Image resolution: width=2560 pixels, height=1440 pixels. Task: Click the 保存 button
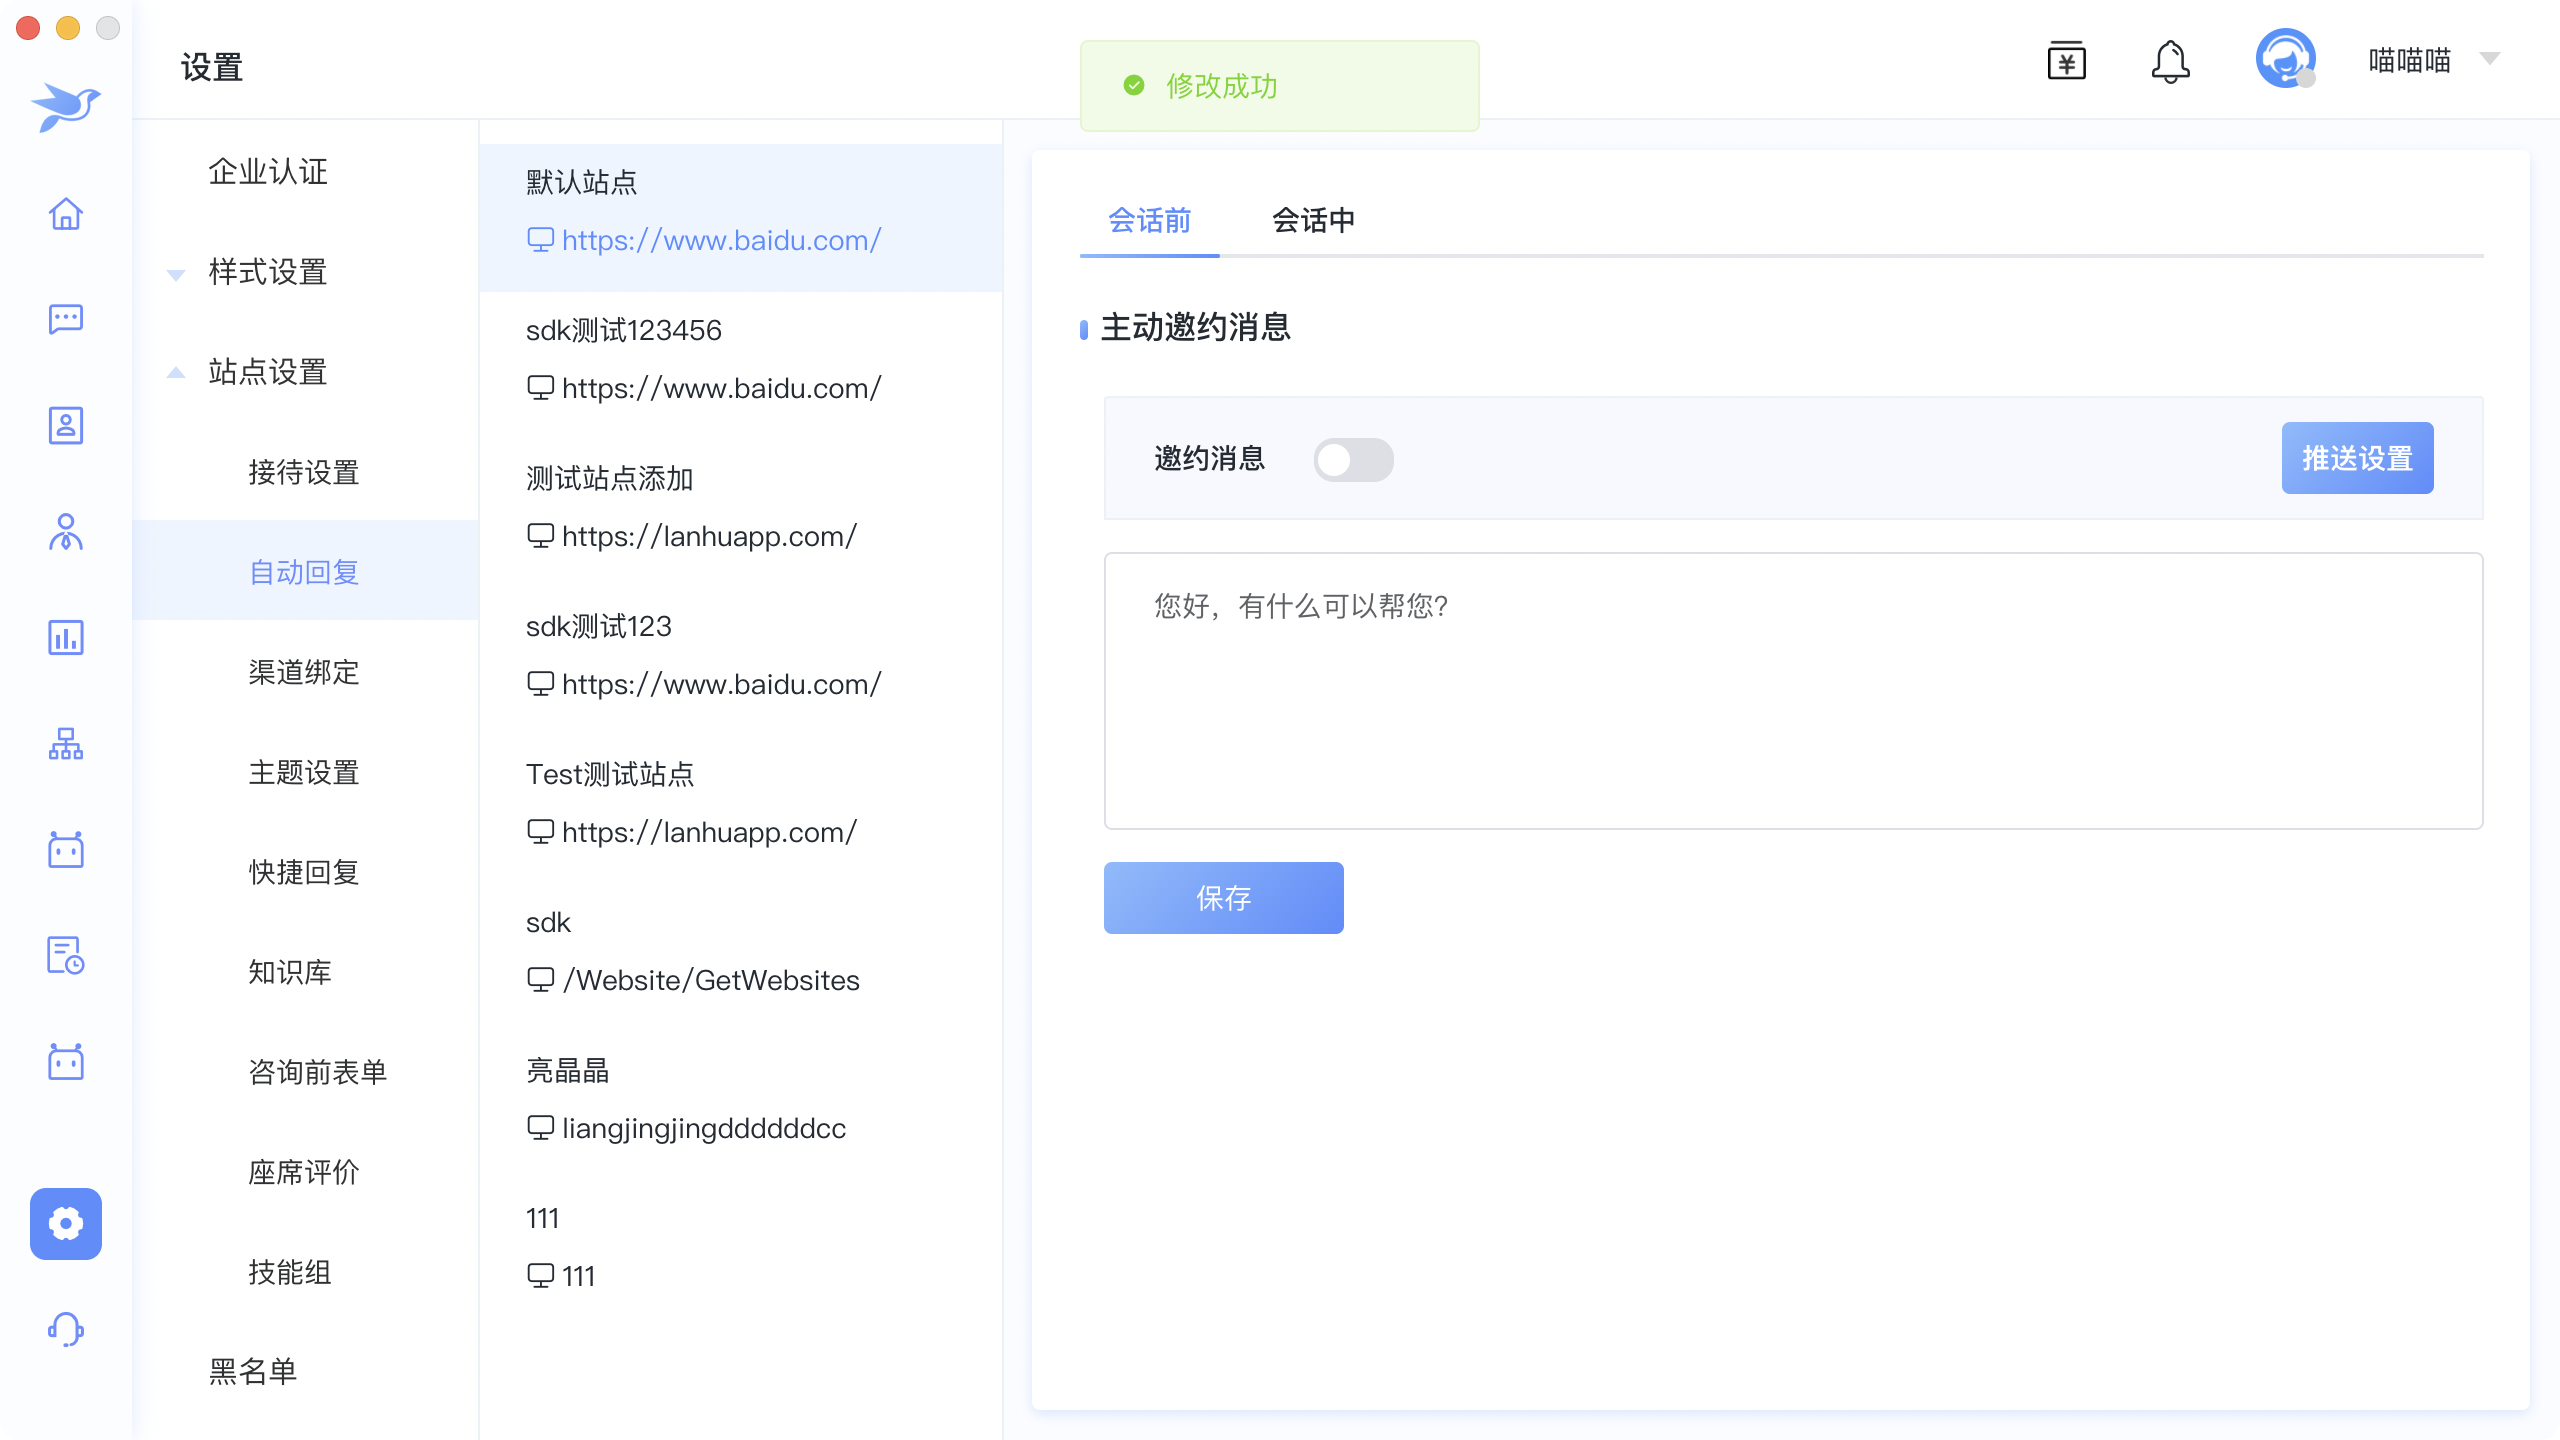point(1223,897)
